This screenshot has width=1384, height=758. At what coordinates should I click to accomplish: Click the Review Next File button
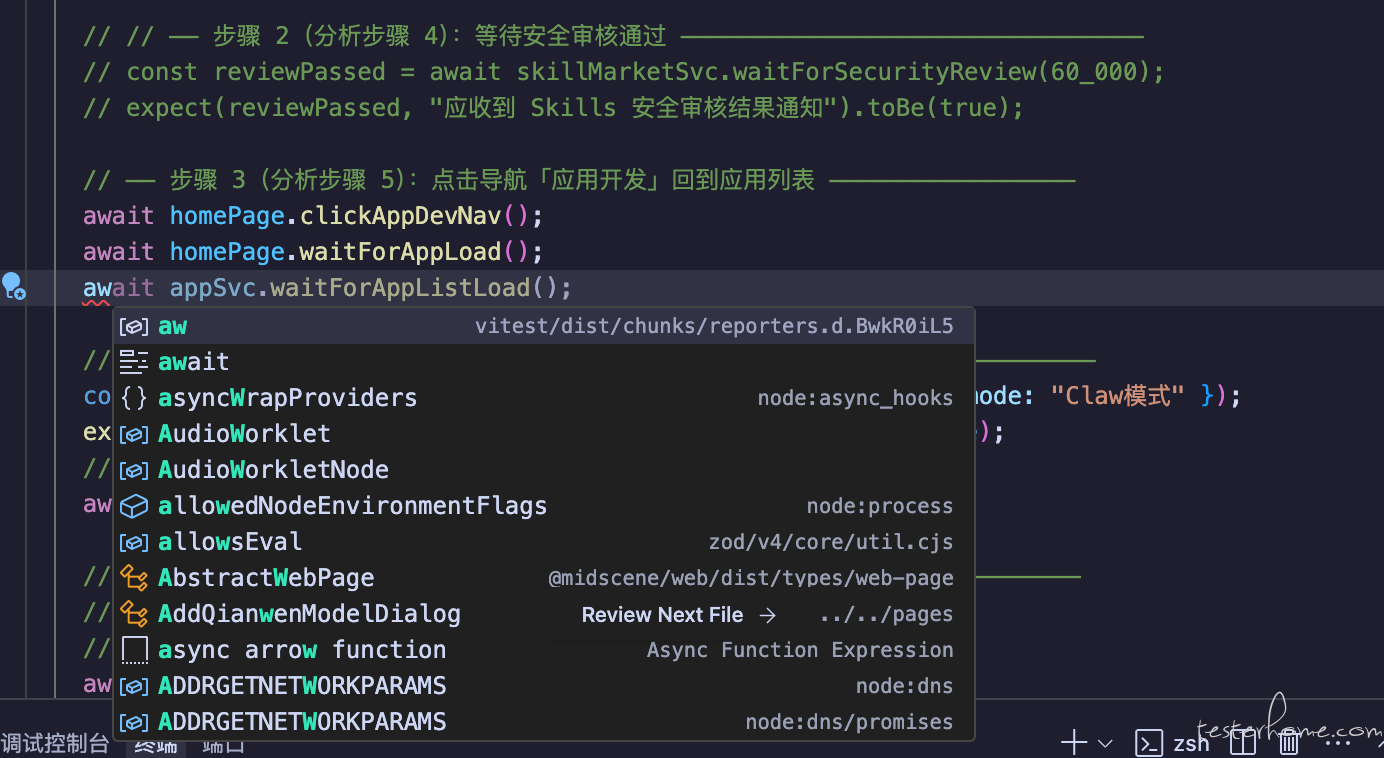(x=679, y=615)
